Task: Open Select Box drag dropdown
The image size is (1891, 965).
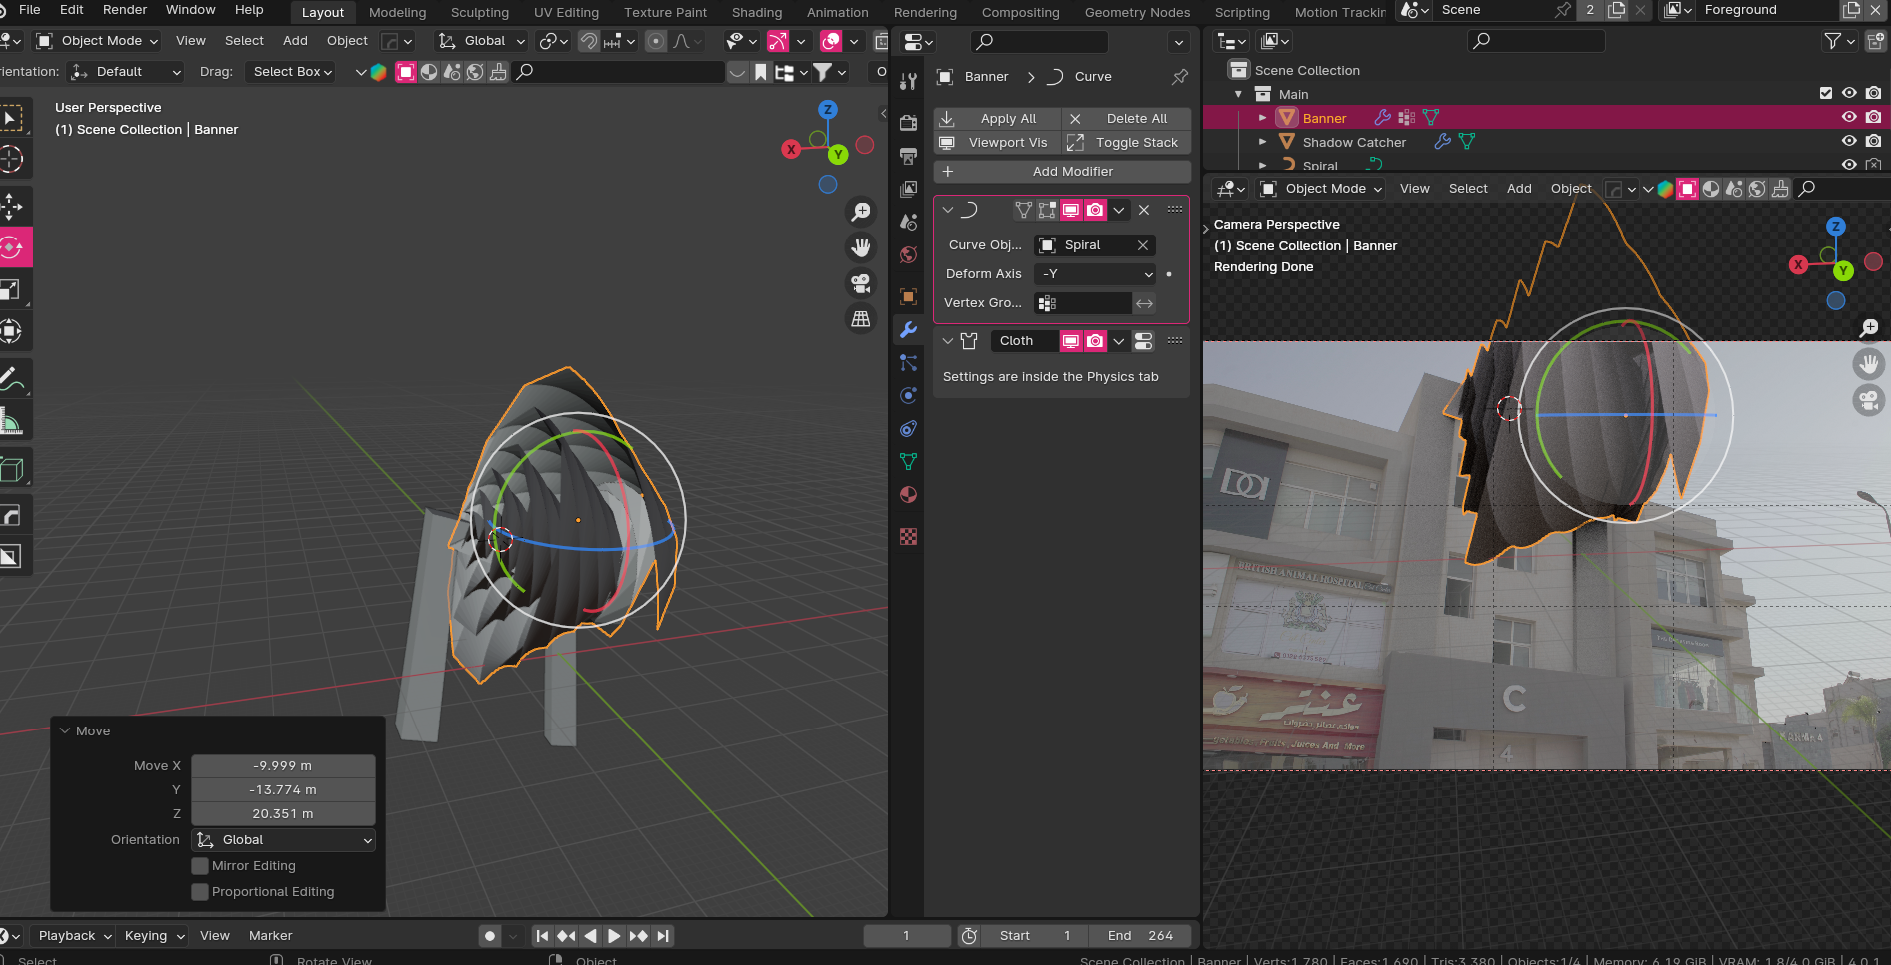Action: click(292, 72)
